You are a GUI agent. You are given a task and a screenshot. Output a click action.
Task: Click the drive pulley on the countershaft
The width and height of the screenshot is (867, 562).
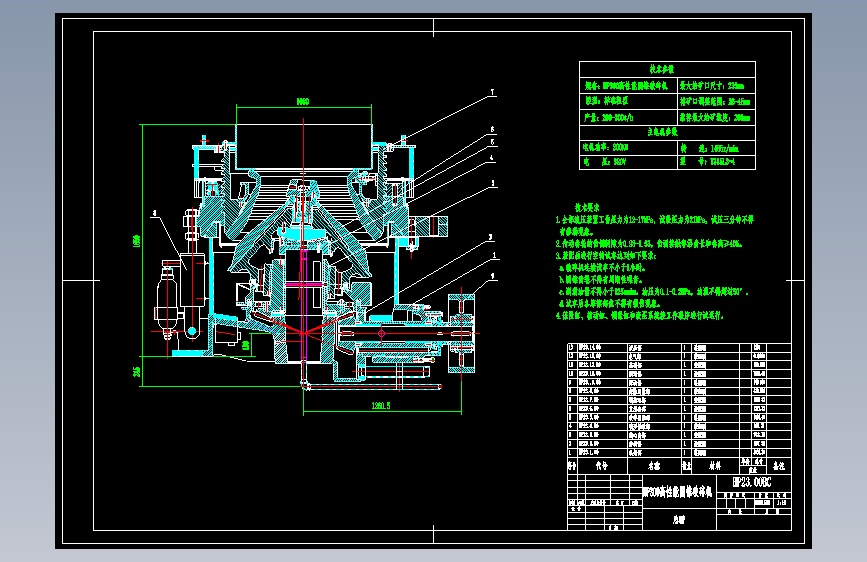point(461,333)
